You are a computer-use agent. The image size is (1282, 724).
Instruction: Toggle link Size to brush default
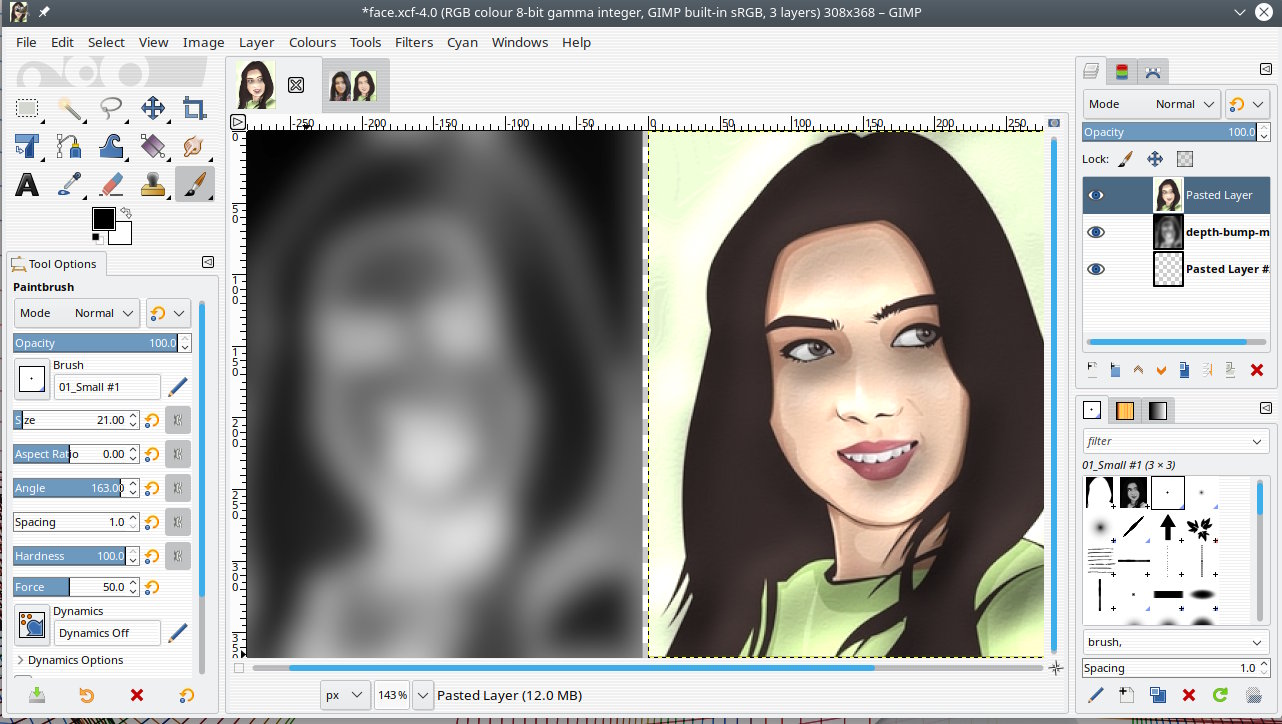(x=178, y=420)
